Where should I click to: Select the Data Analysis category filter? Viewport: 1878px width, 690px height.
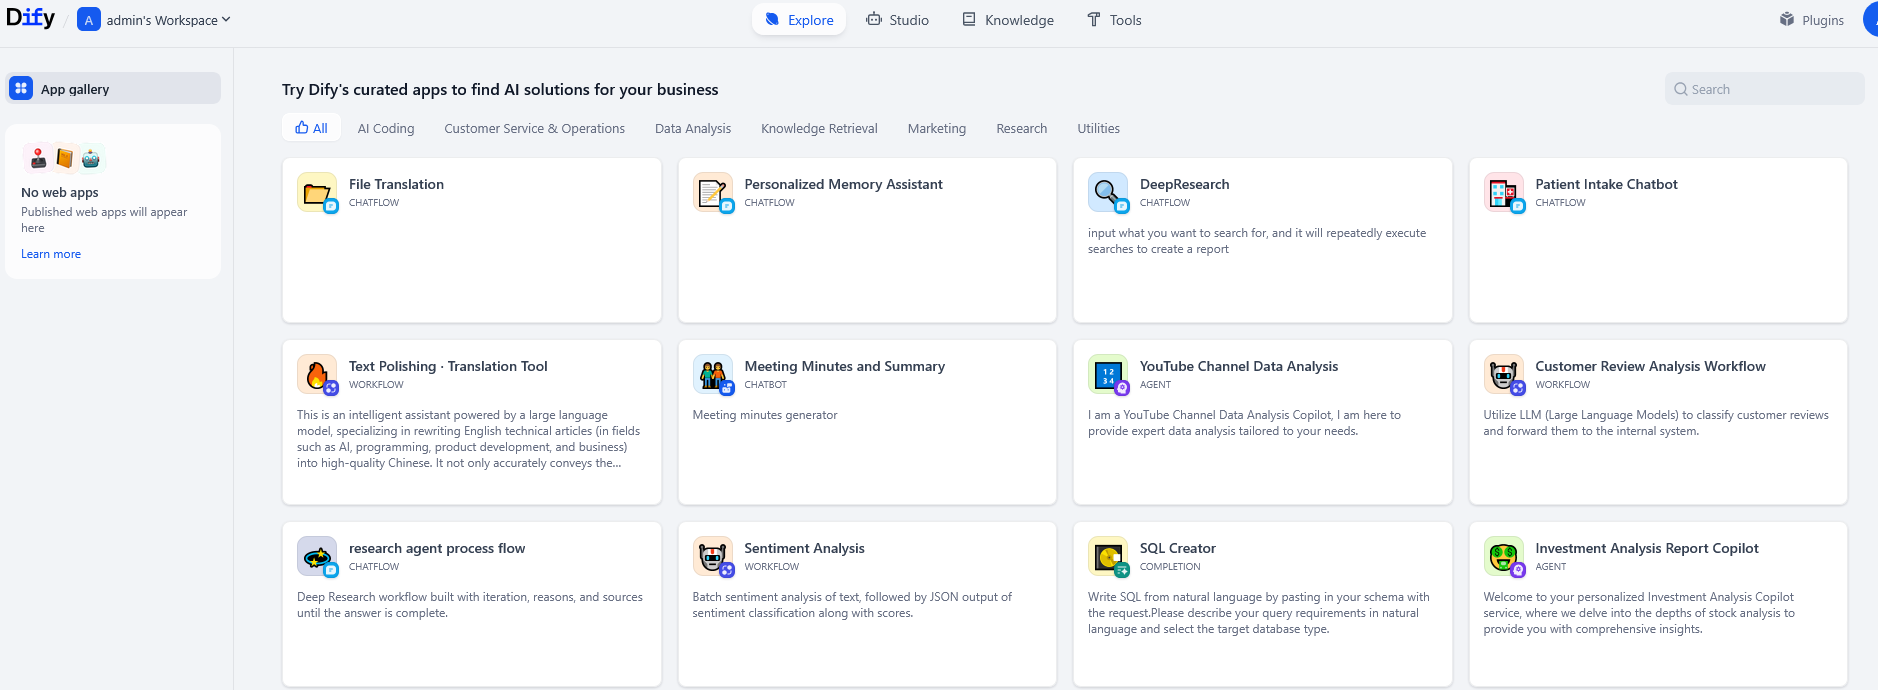click(x=693, y=128)
